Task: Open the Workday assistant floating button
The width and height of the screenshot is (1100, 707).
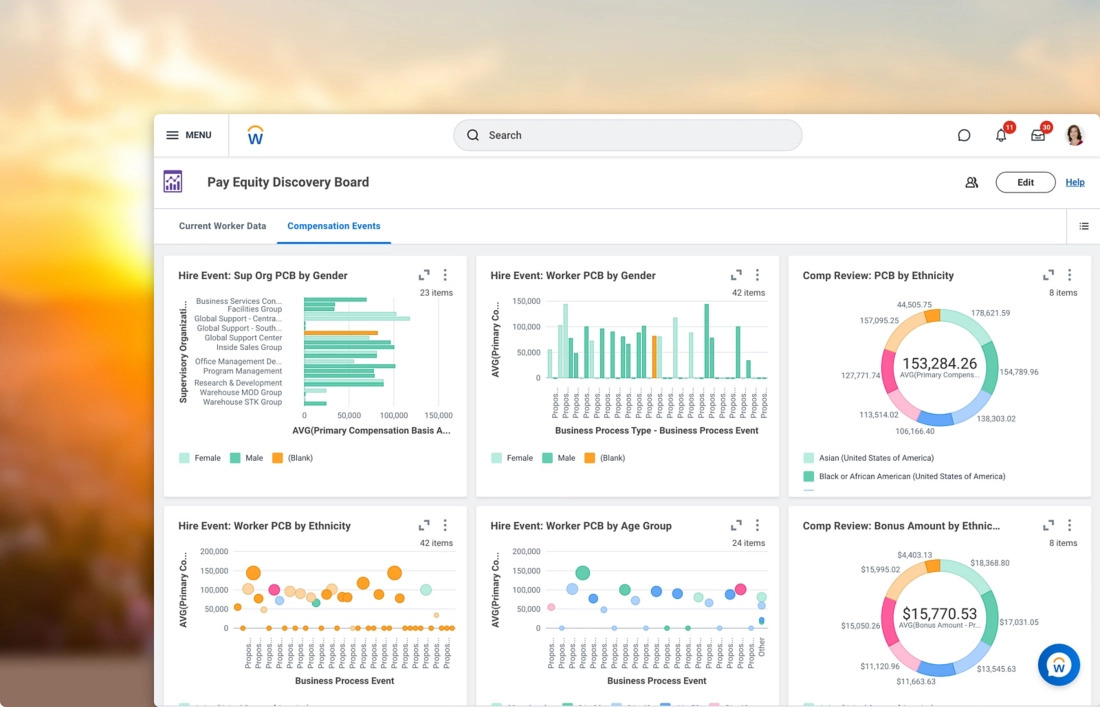Action: tap(1058, 664)
